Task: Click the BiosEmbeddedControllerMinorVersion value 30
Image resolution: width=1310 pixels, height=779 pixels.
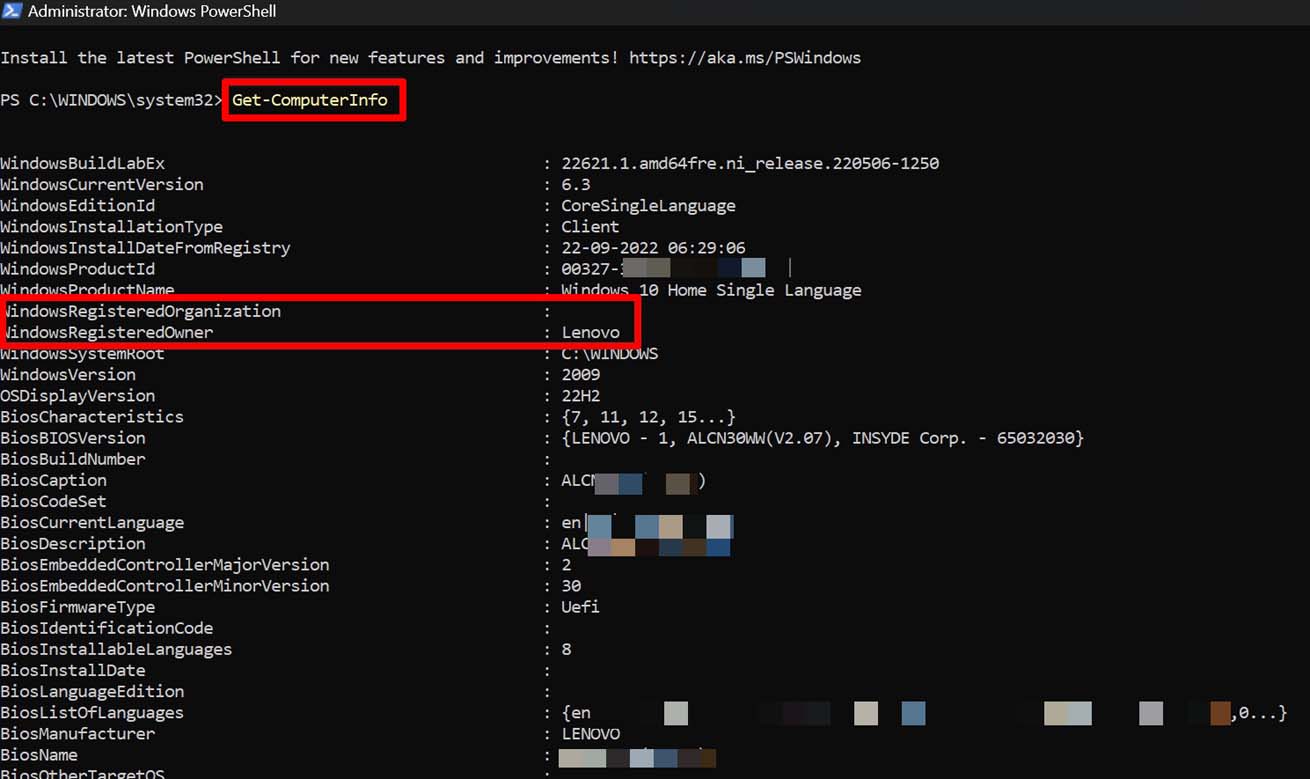Action: 571,585
